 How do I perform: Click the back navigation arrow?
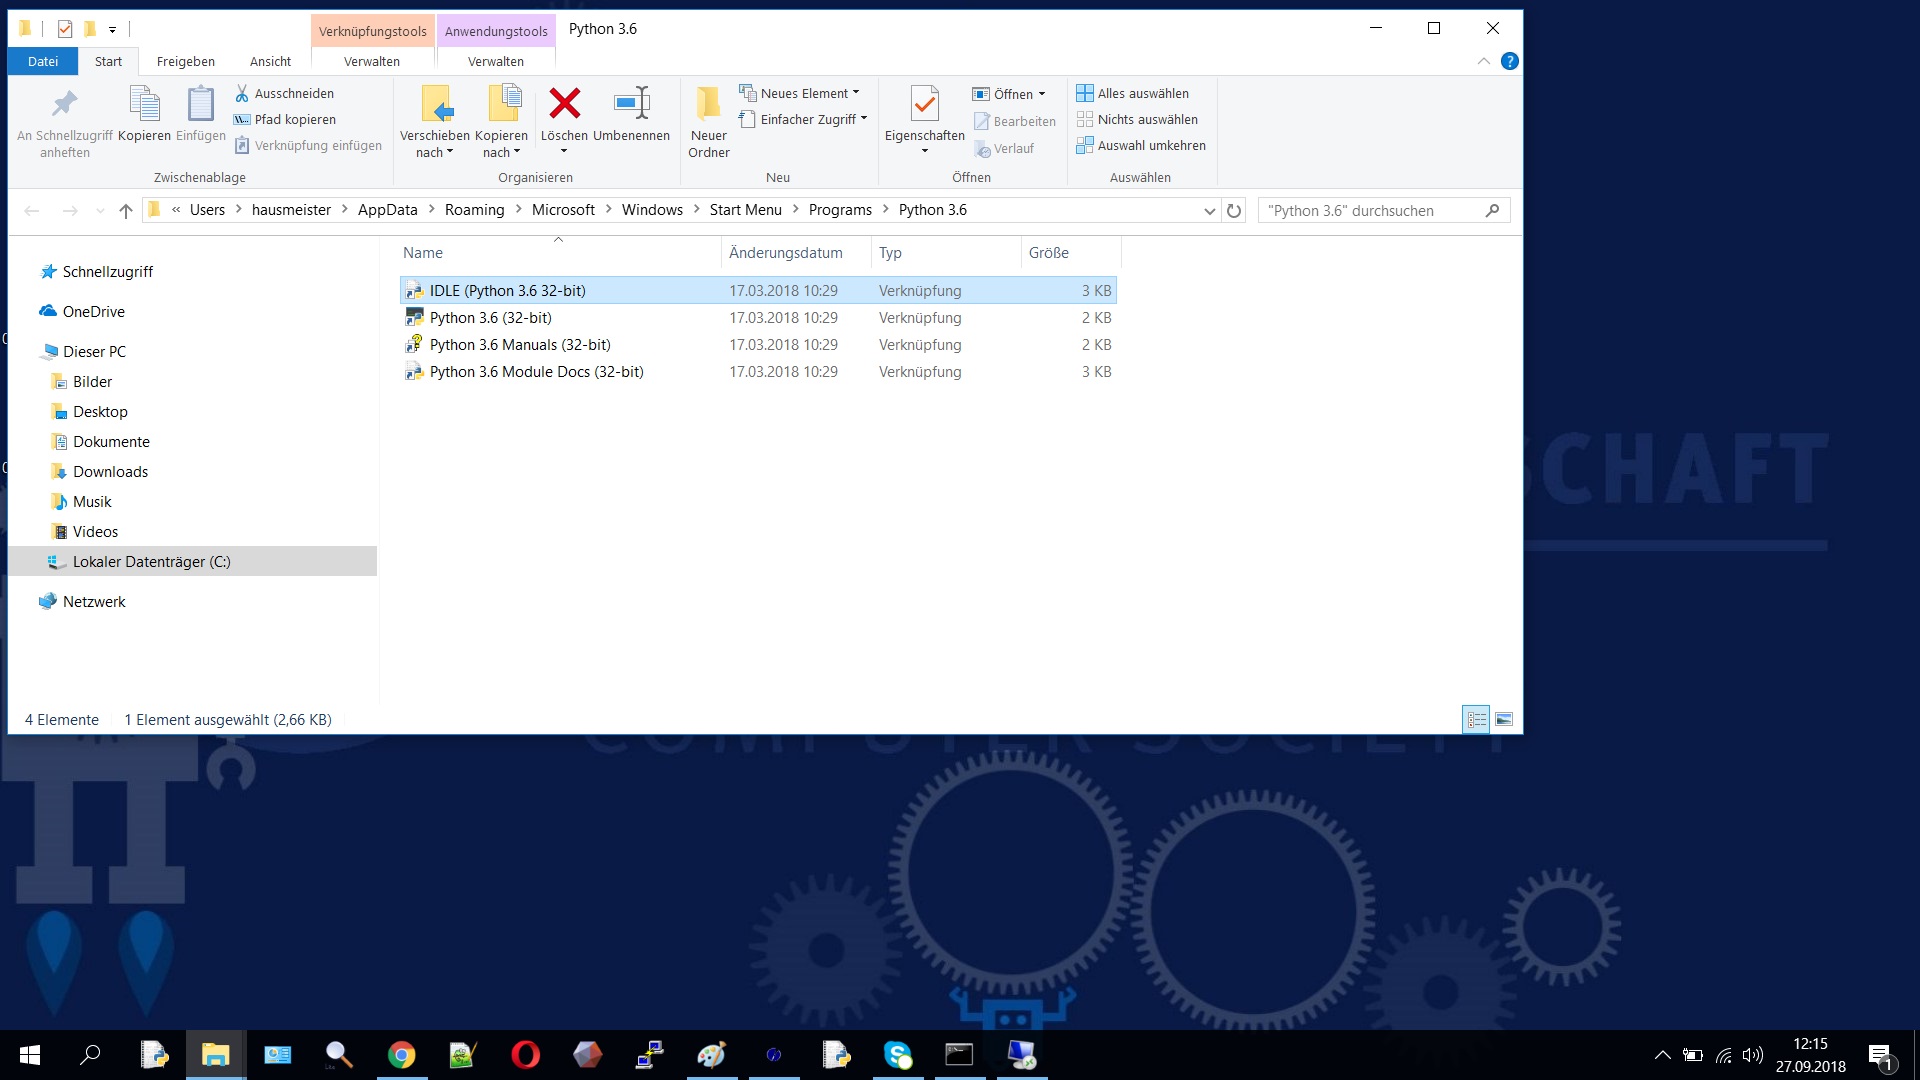tap(32, 210)
